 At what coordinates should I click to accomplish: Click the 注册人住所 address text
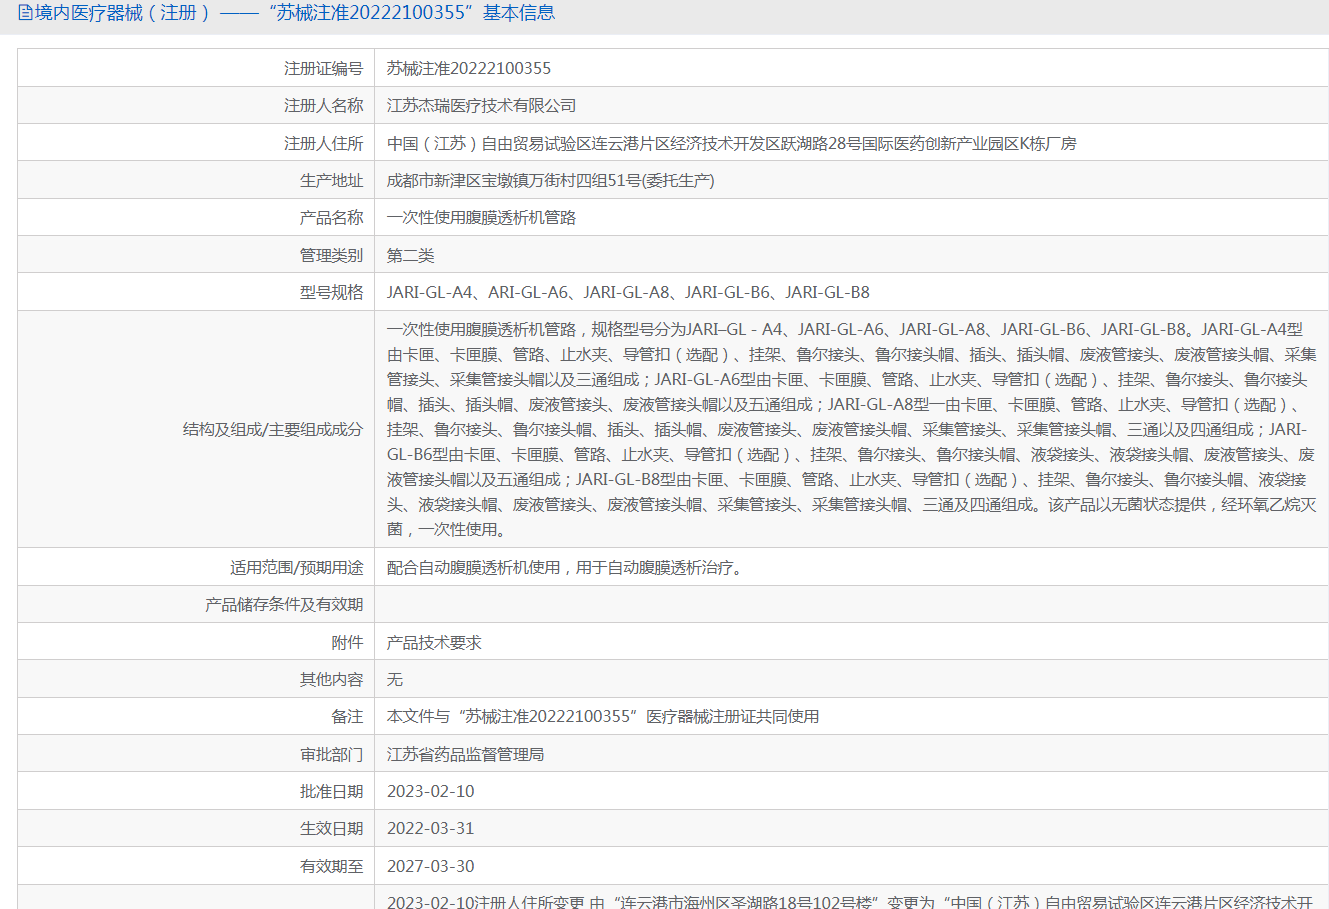731,143
